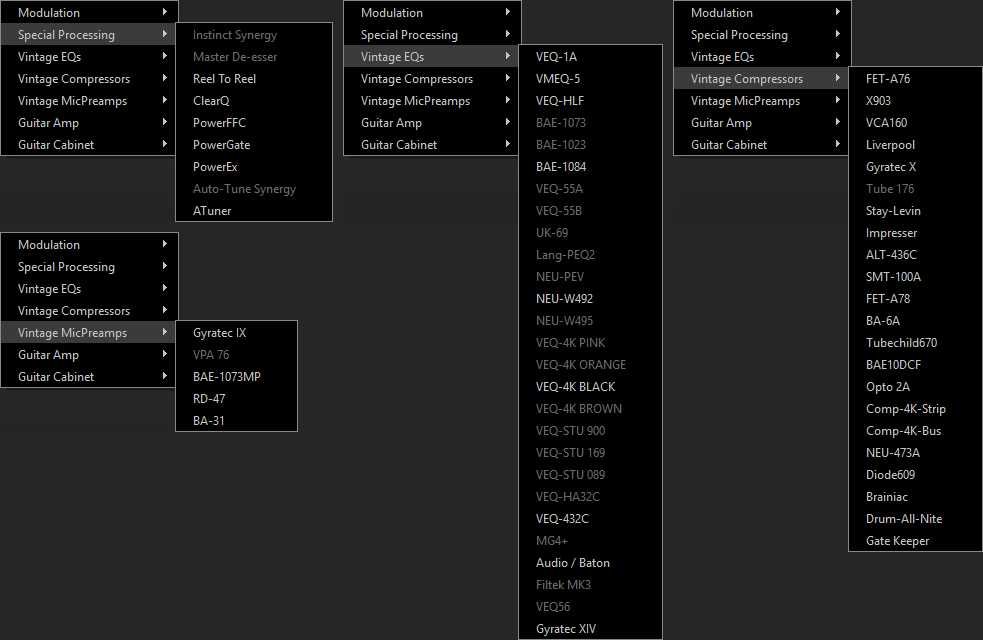Choose Tubechild670 compressor
This screenshot has width=983, height=640.
pos(915,343)
